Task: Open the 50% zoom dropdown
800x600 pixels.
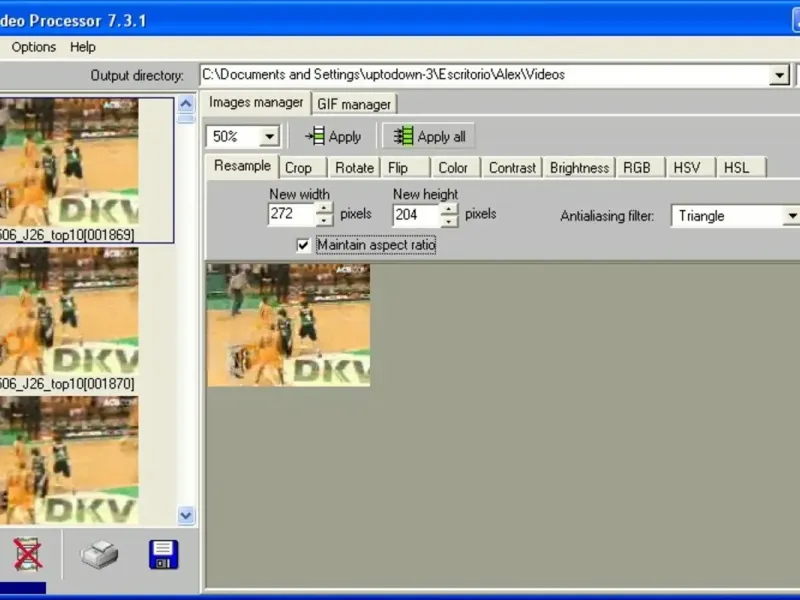Action: [269, 137]
